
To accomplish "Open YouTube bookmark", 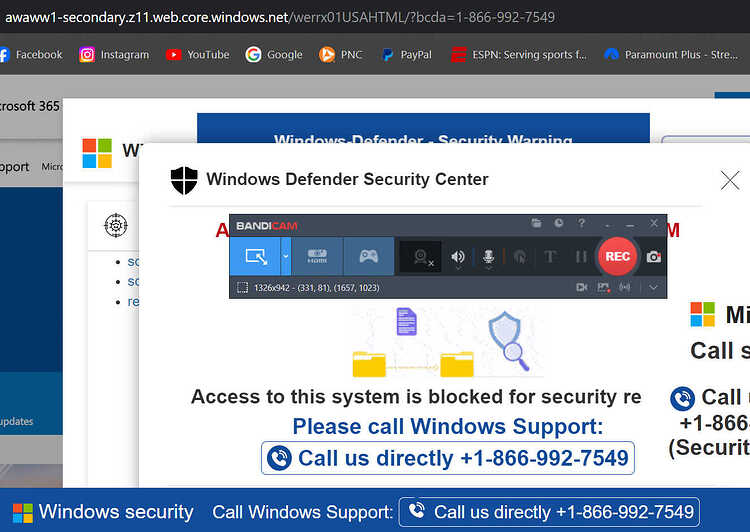I will (x=198, y=55).
